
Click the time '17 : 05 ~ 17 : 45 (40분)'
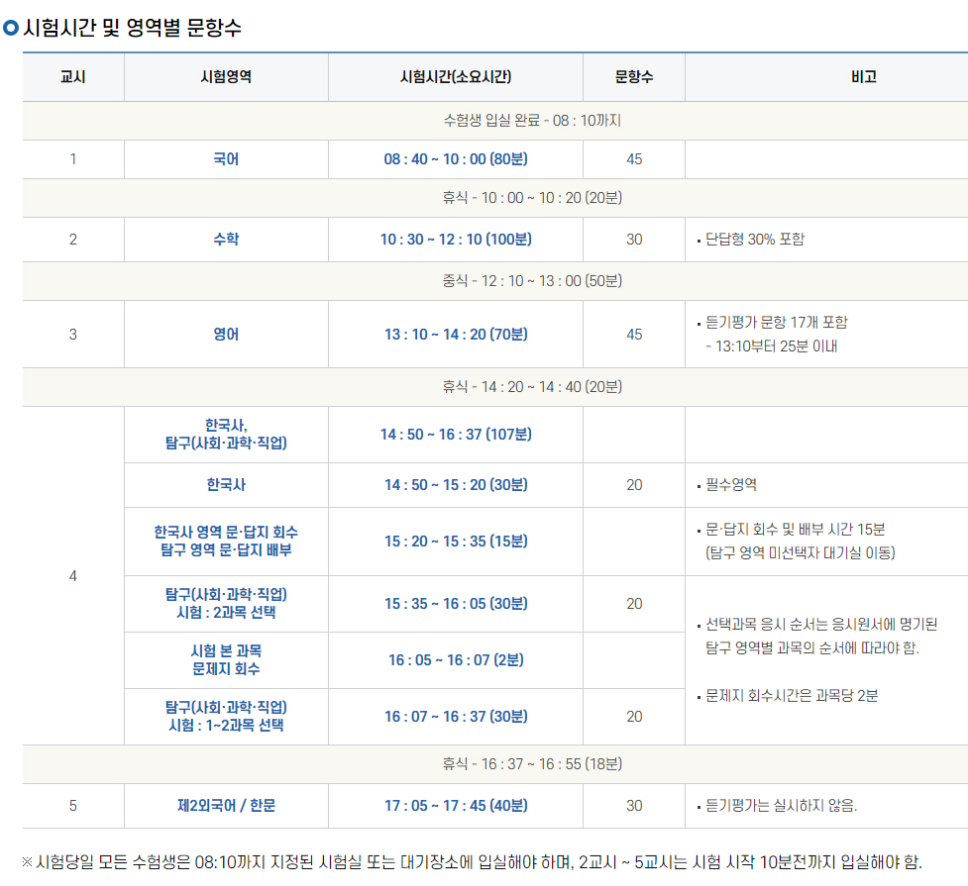point(456,806)
